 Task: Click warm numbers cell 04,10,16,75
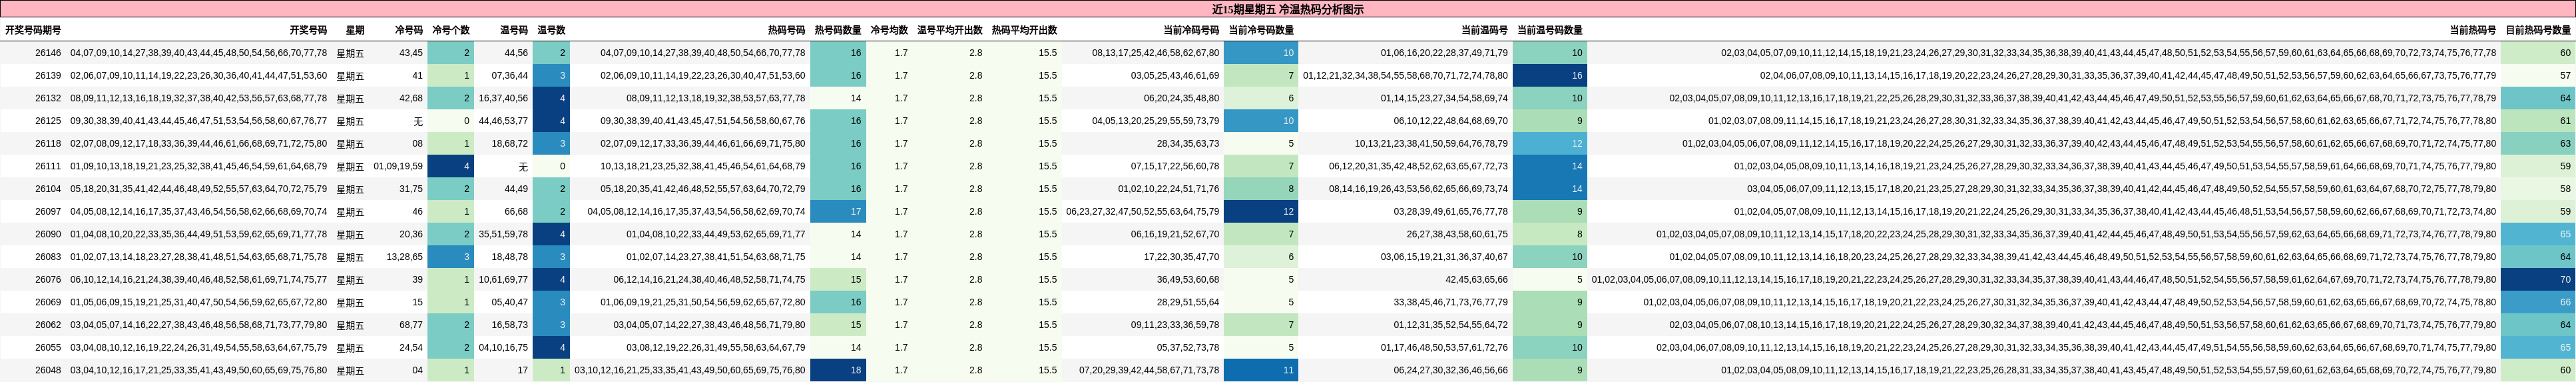503,348
